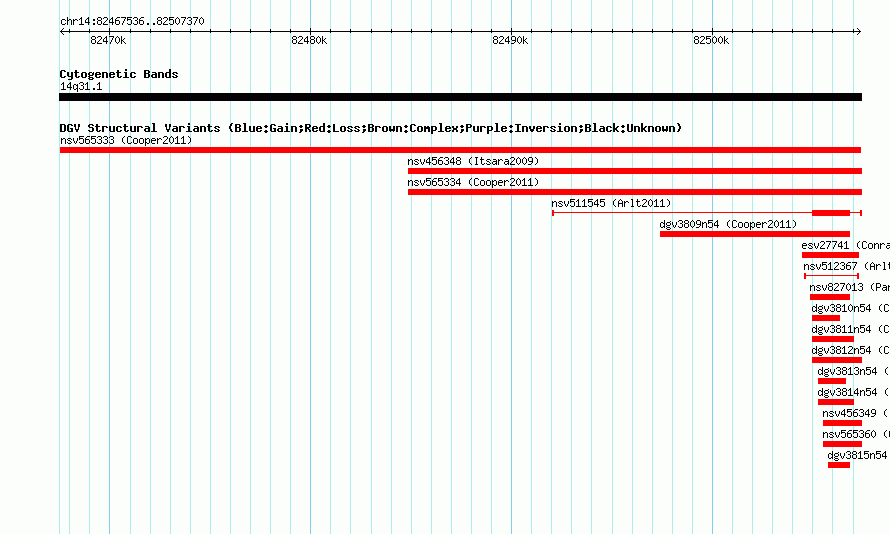Open nsv565334 (Cooper2011) variant label
The image size is (890, 534).
473,182
